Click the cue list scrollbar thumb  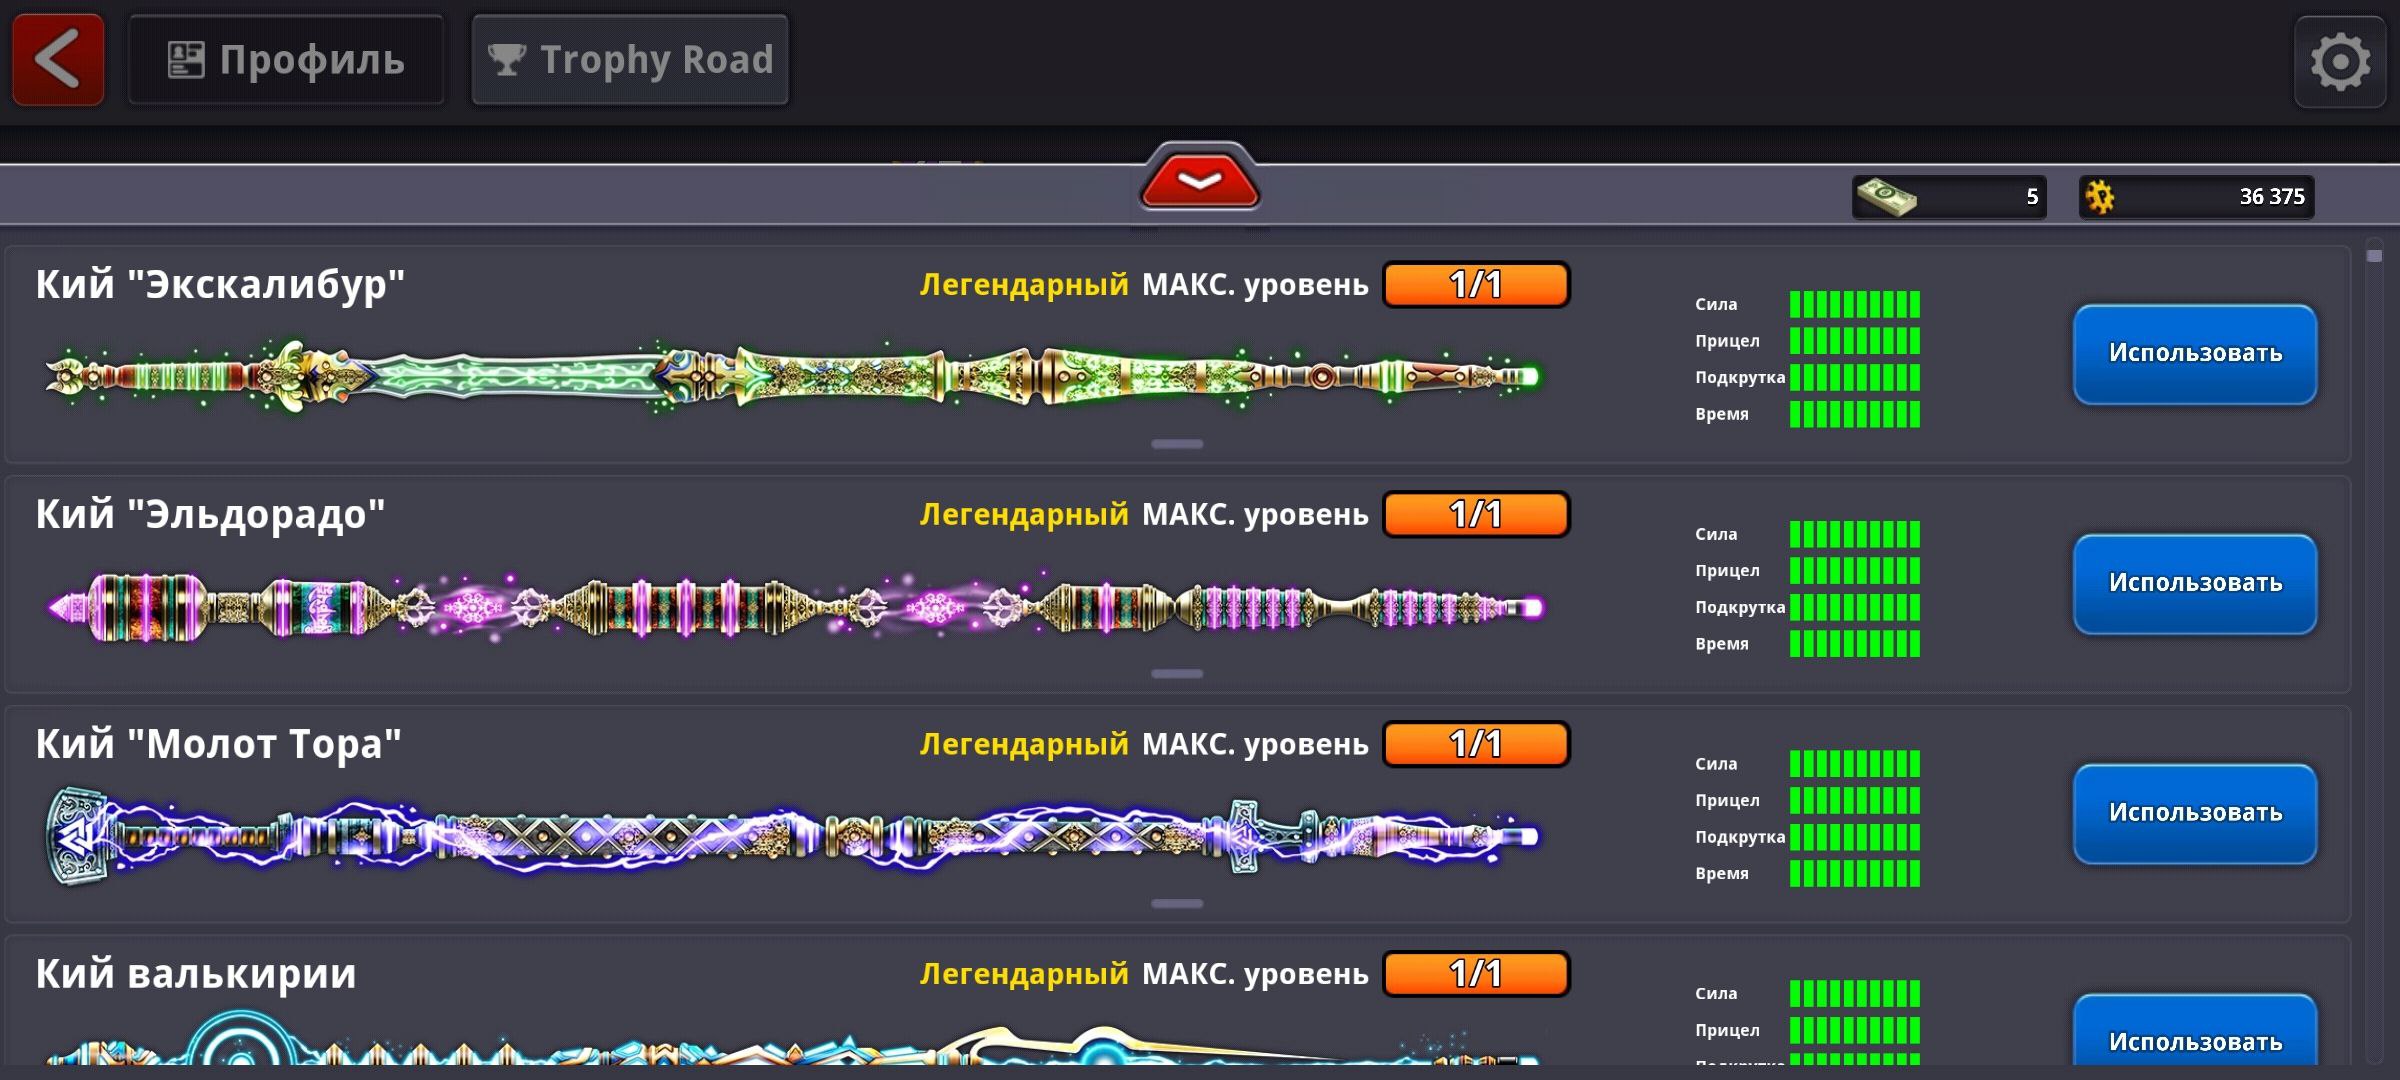(2374, 257)
